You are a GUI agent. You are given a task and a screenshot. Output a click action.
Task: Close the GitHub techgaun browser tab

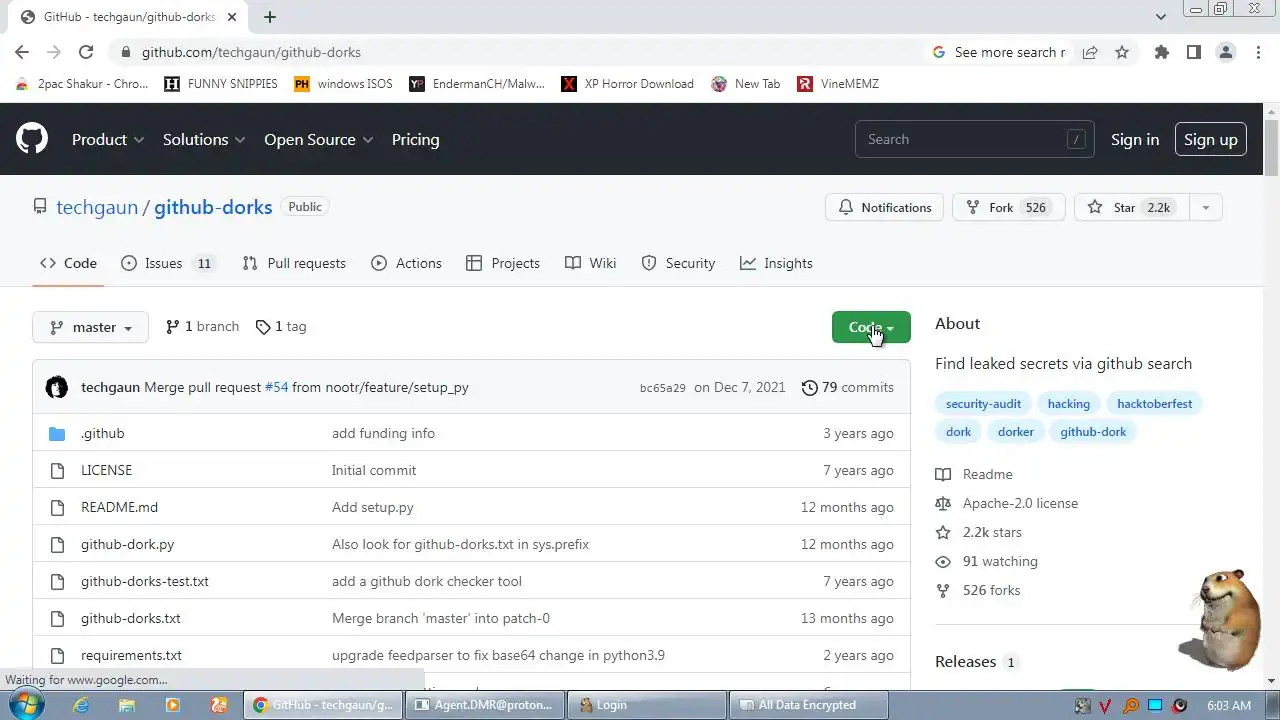tap(230, 17)
